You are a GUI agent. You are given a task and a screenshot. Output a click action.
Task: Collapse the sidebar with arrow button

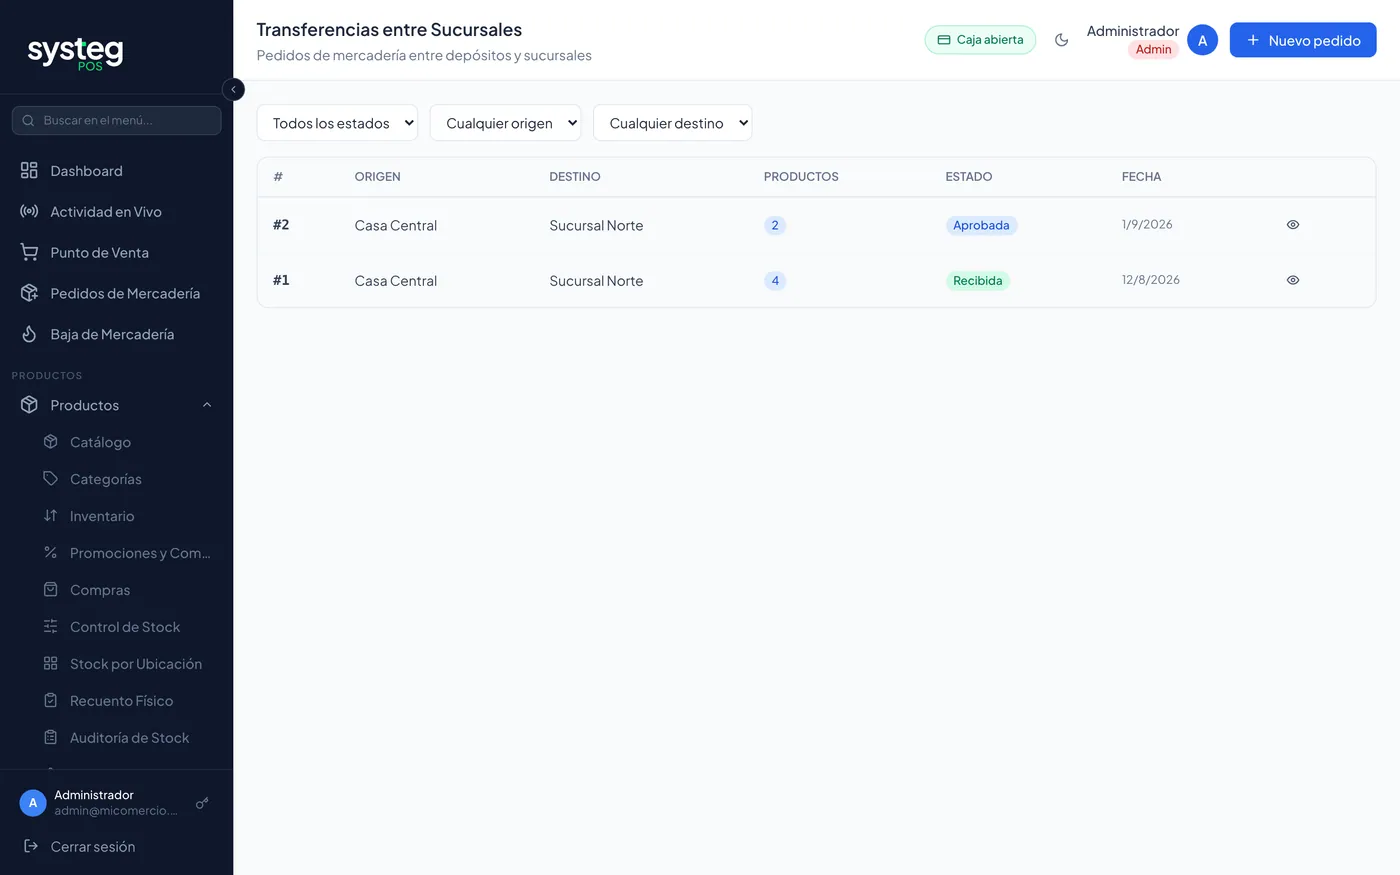coord(233,90)
